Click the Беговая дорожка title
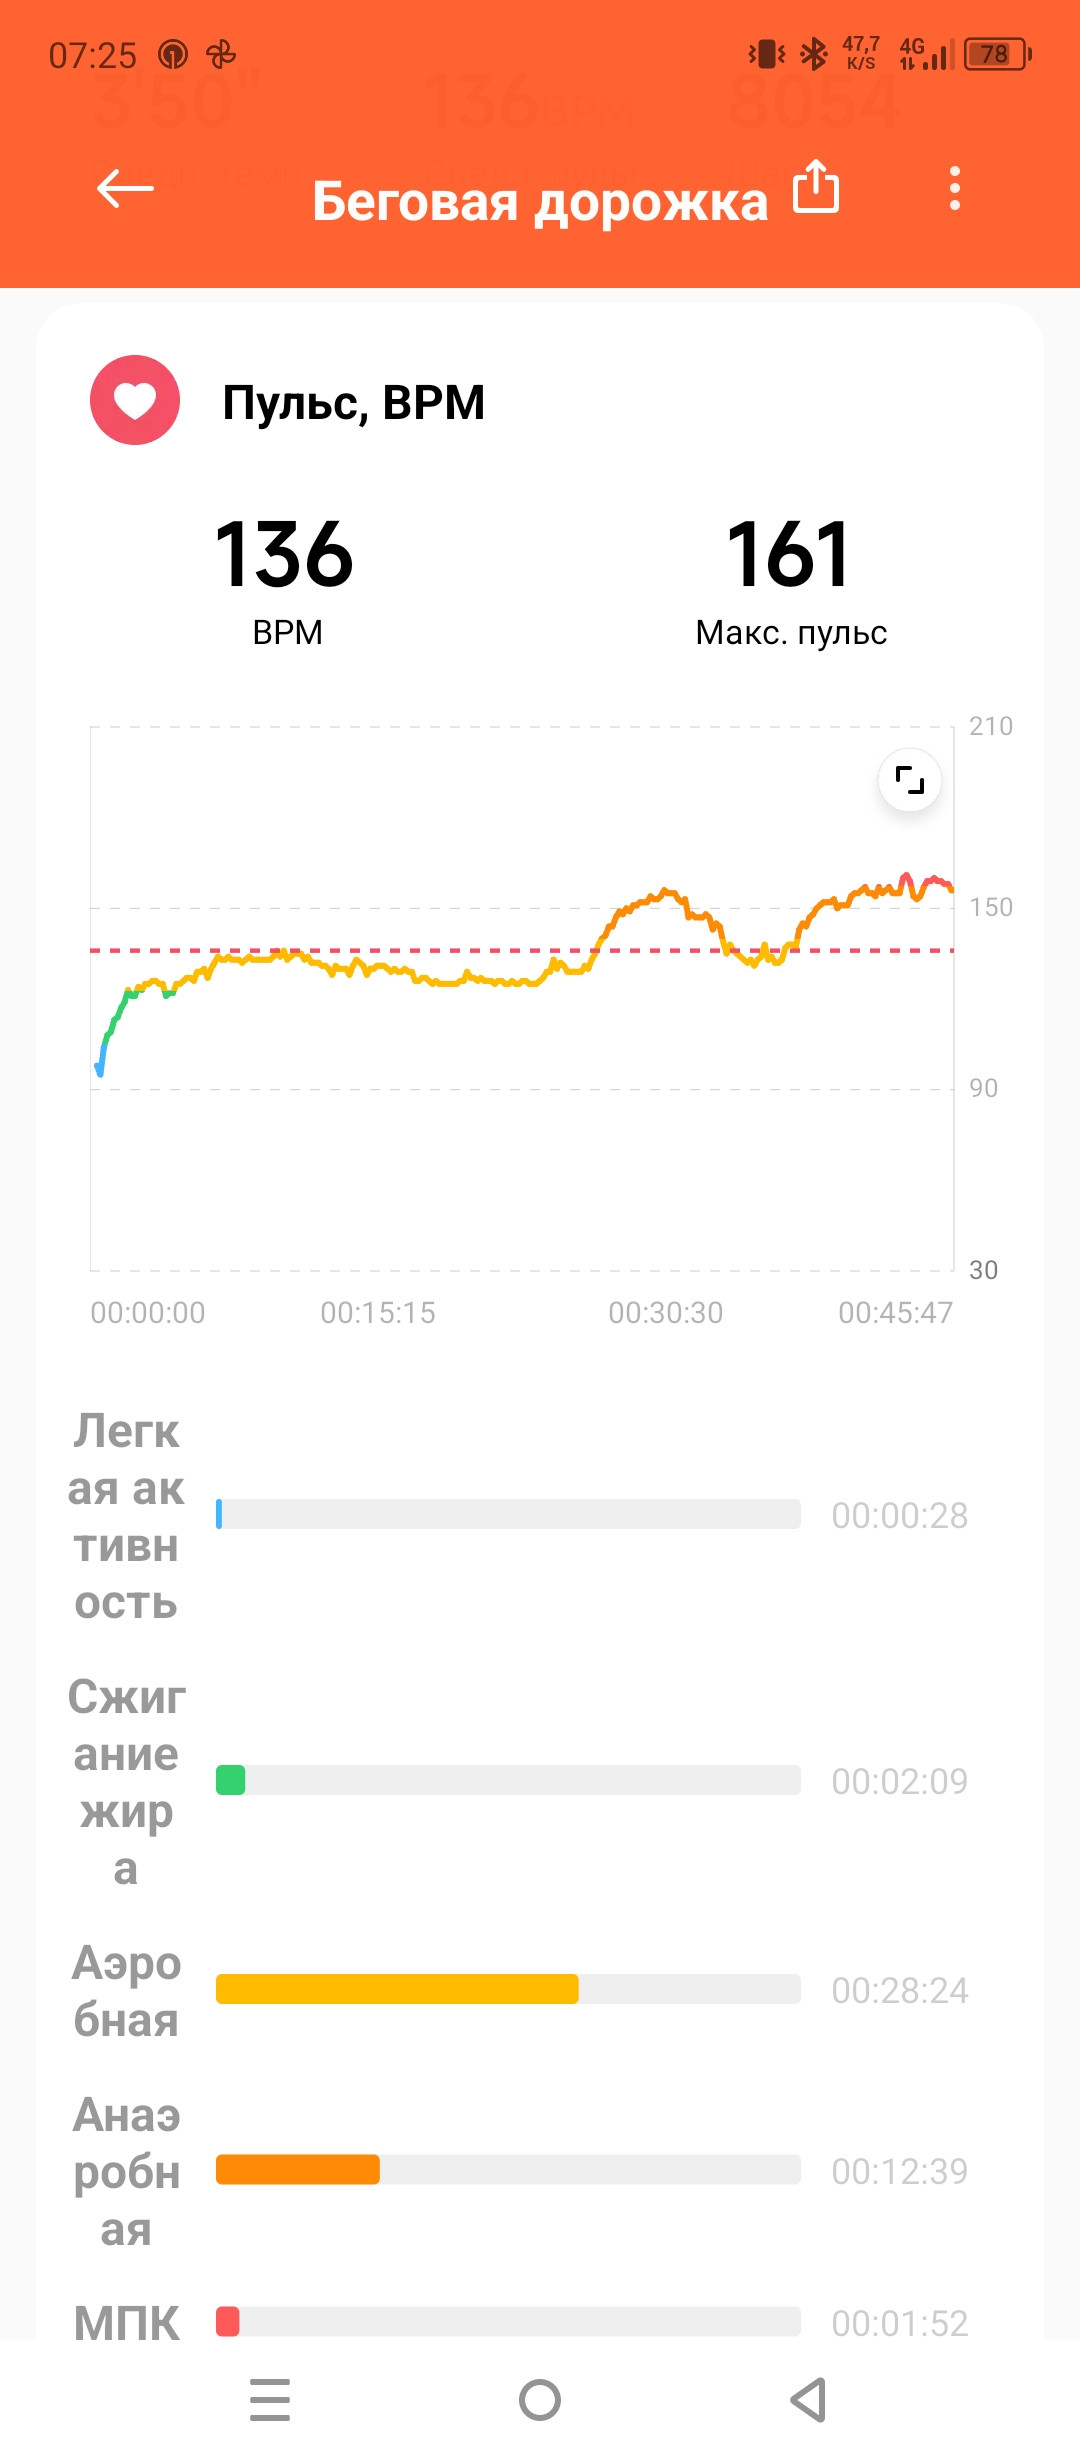The height and width of the screenshot is (2460, 1080). pyautogui.click(x=540, y=201)
